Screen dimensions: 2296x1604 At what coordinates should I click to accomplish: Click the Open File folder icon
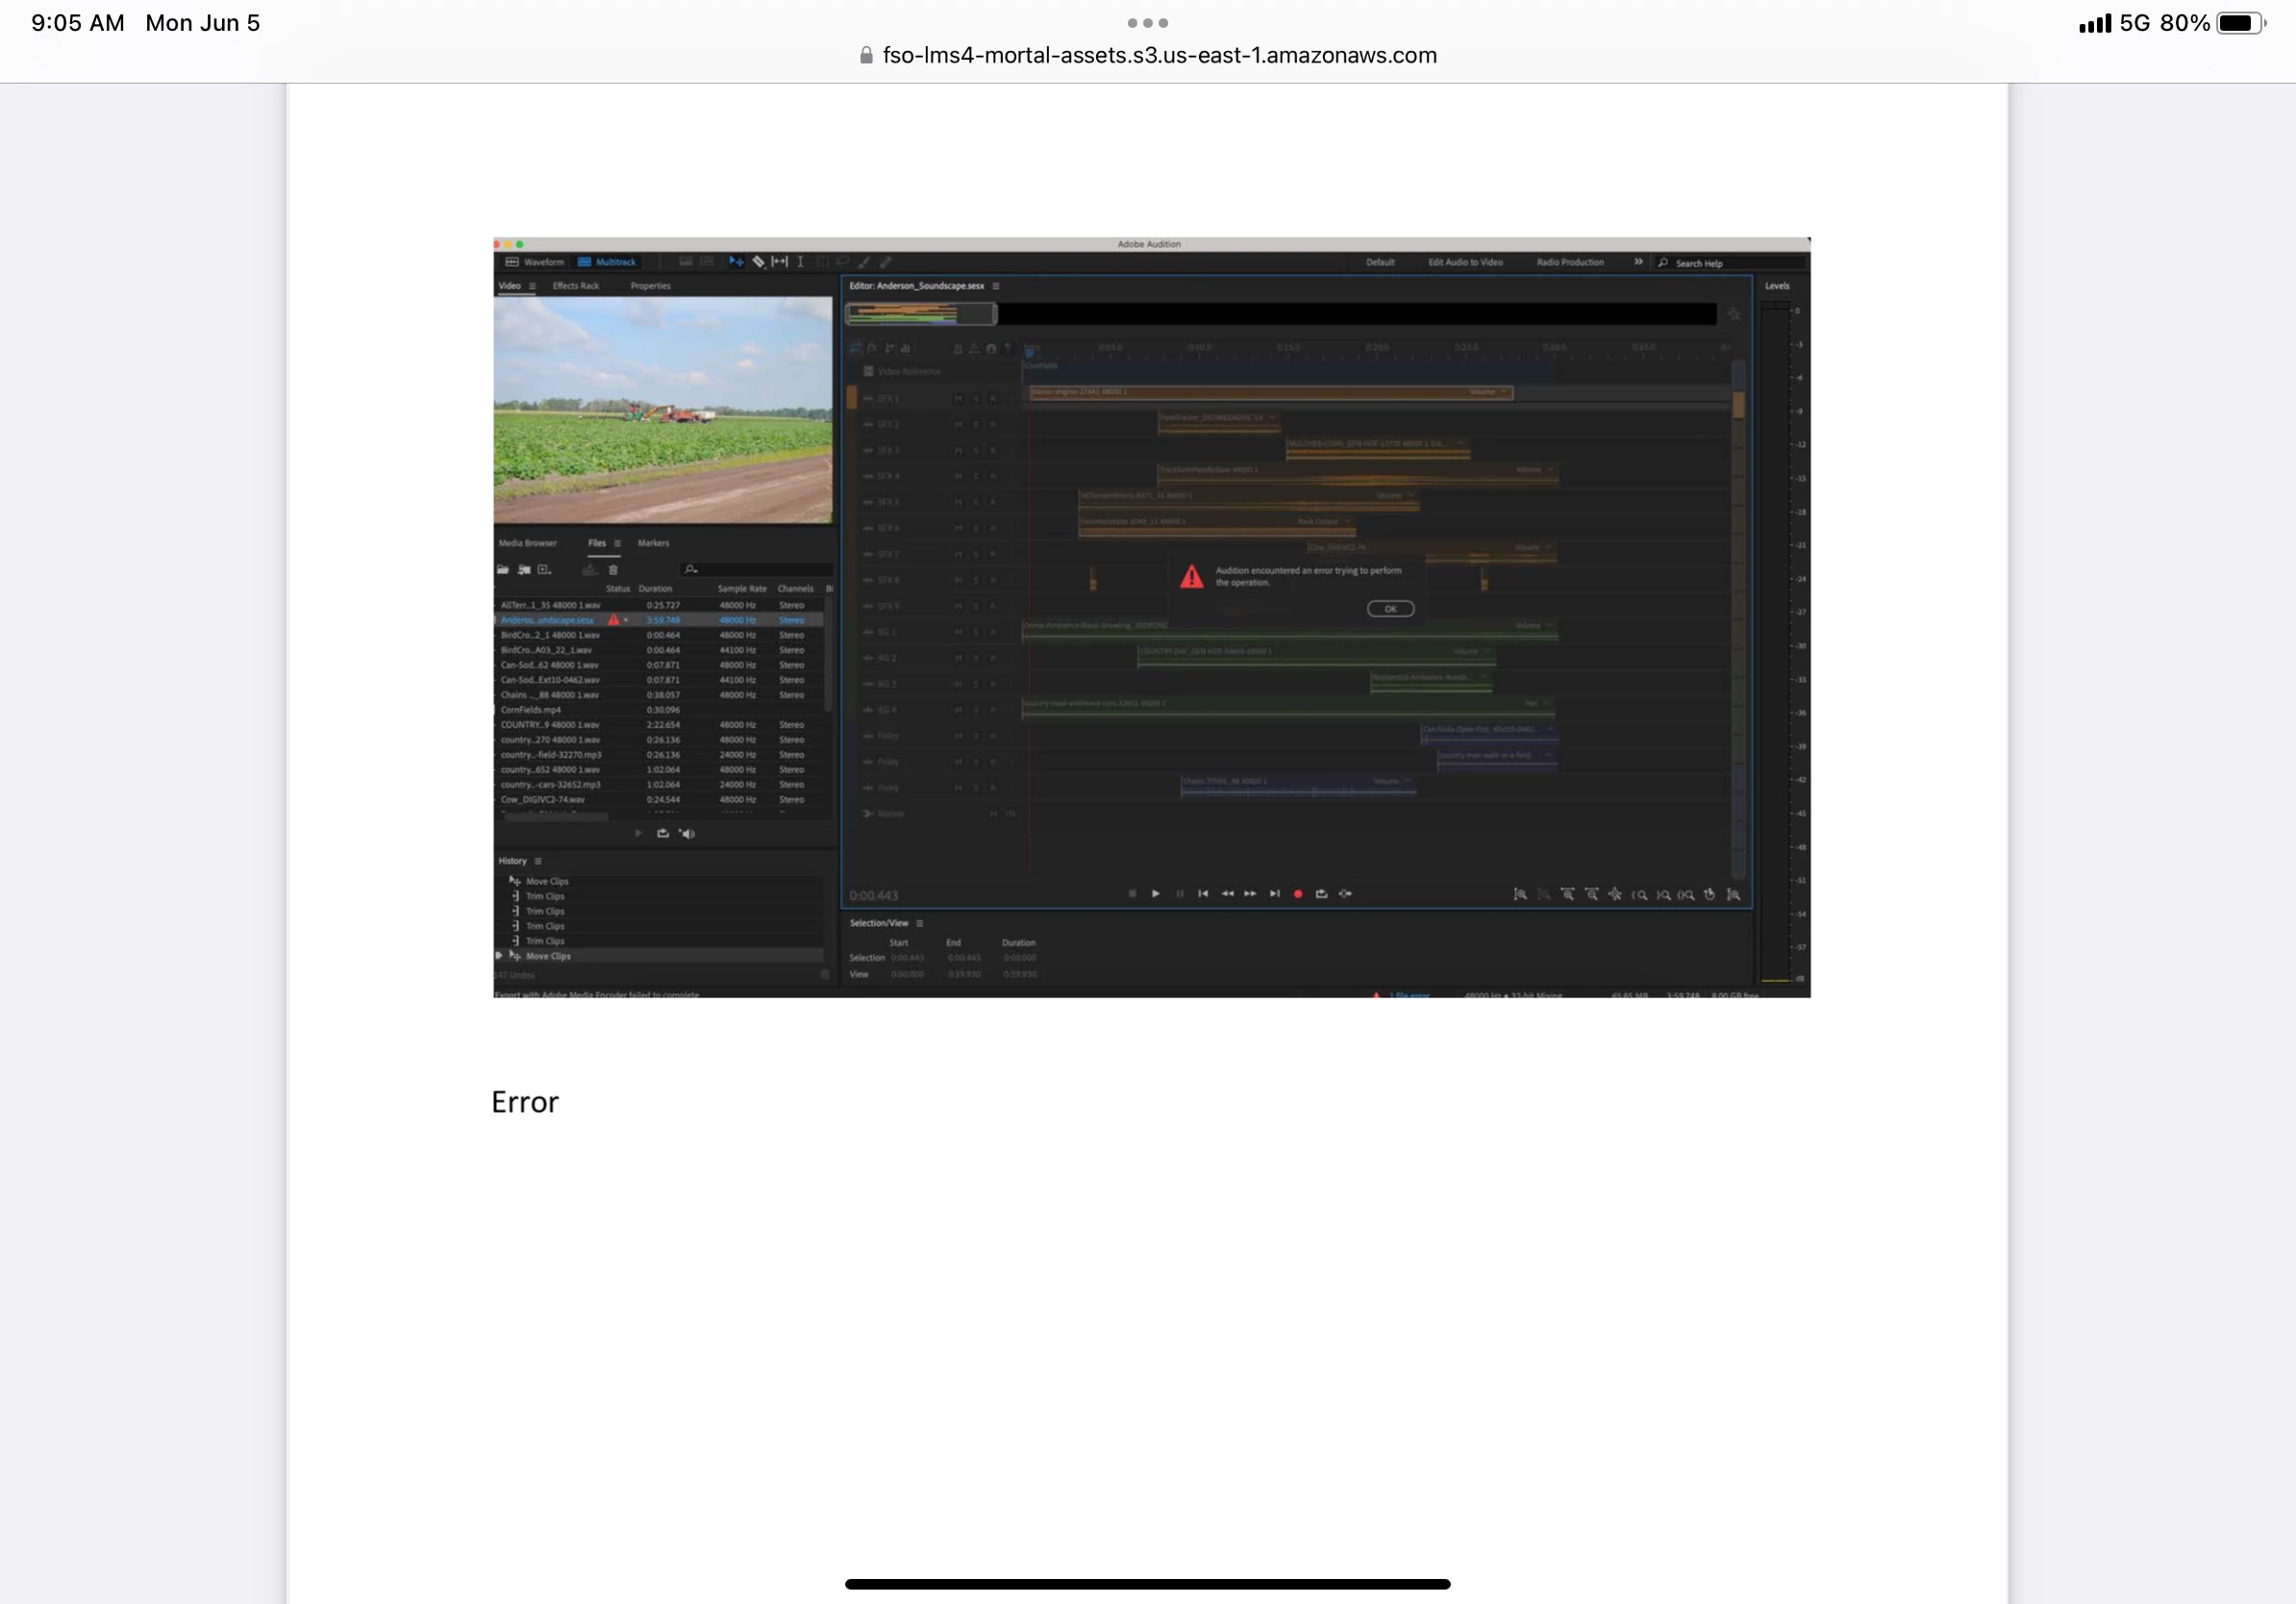click(x=503, y=570)
